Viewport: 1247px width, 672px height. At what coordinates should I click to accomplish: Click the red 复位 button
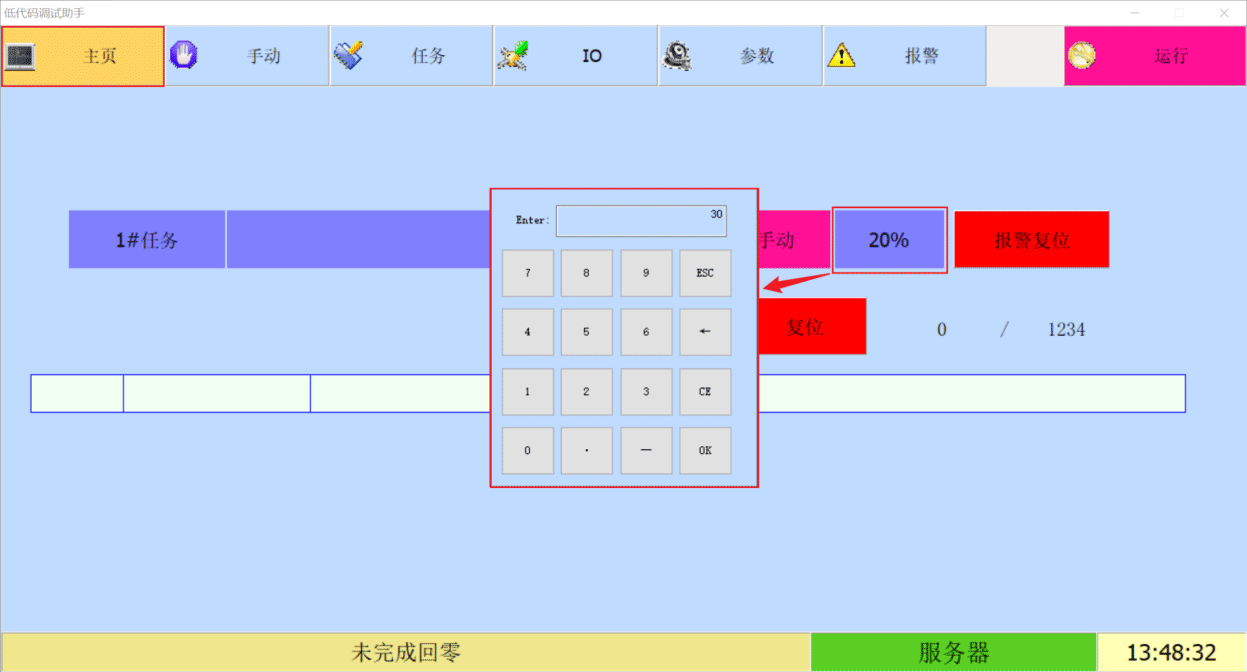click(812, 327)
